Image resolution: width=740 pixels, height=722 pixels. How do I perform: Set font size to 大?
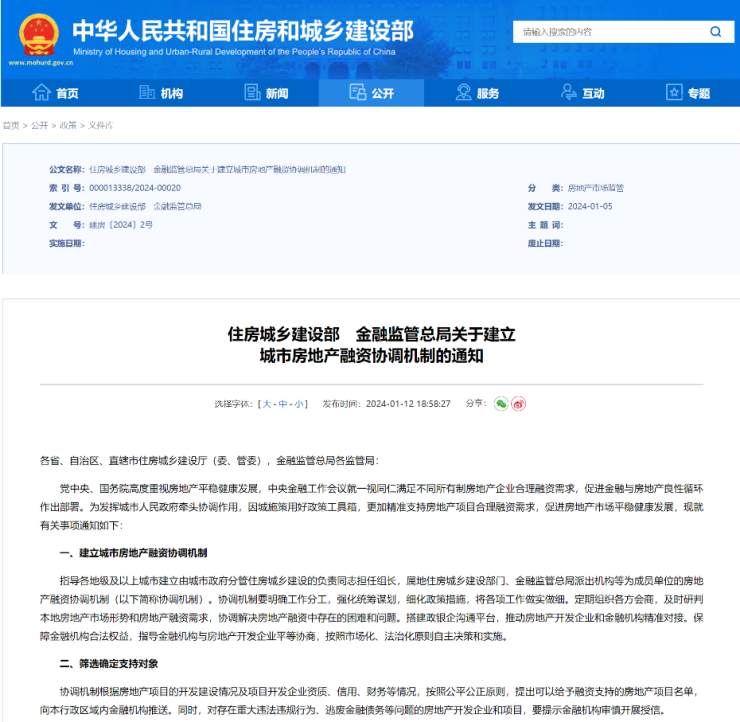coord(267,404)
